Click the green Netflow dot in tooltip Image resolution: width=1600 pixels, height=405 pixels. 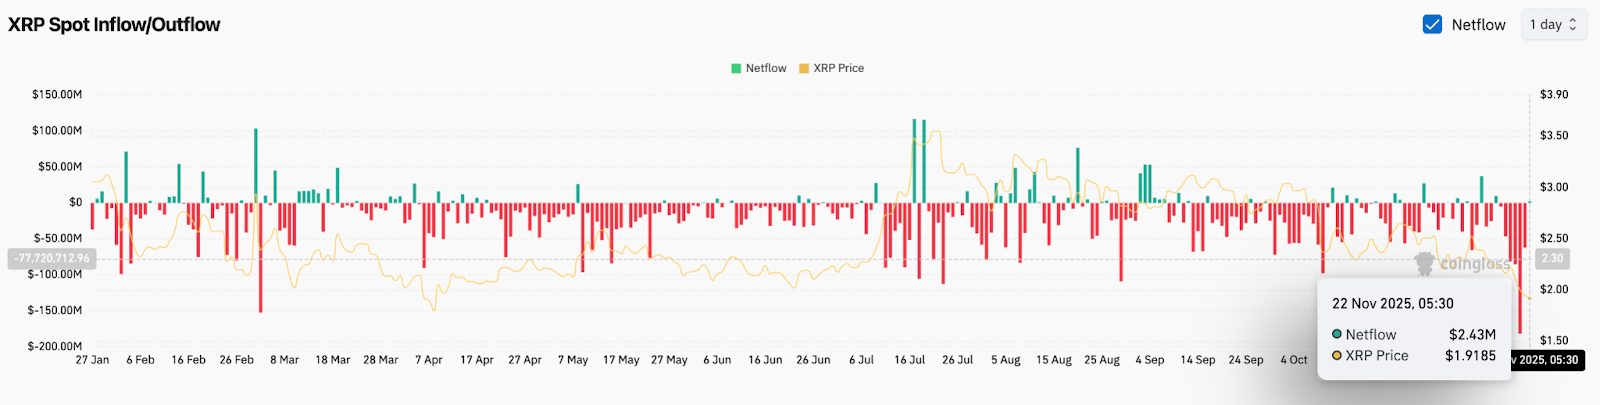[x=1337, y=334]
